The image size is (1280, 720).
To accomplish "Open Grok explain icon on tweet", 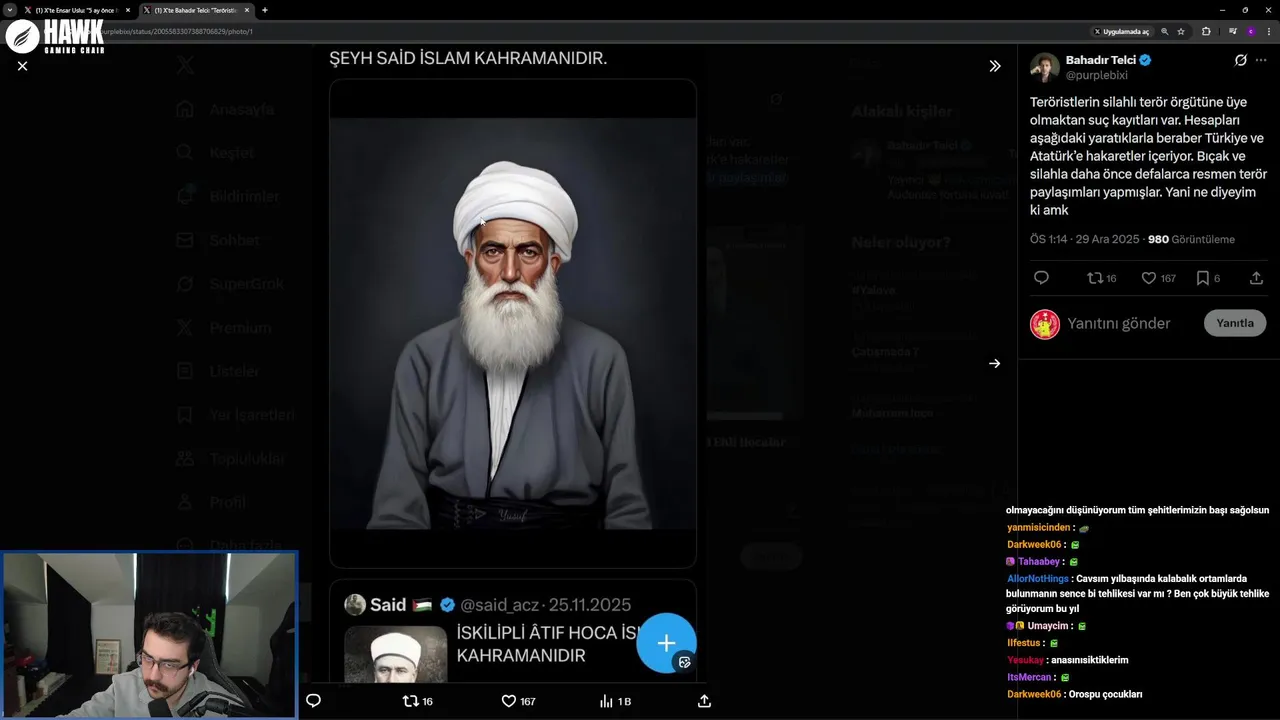I will pyautogui.click(x=1241, y=60).
